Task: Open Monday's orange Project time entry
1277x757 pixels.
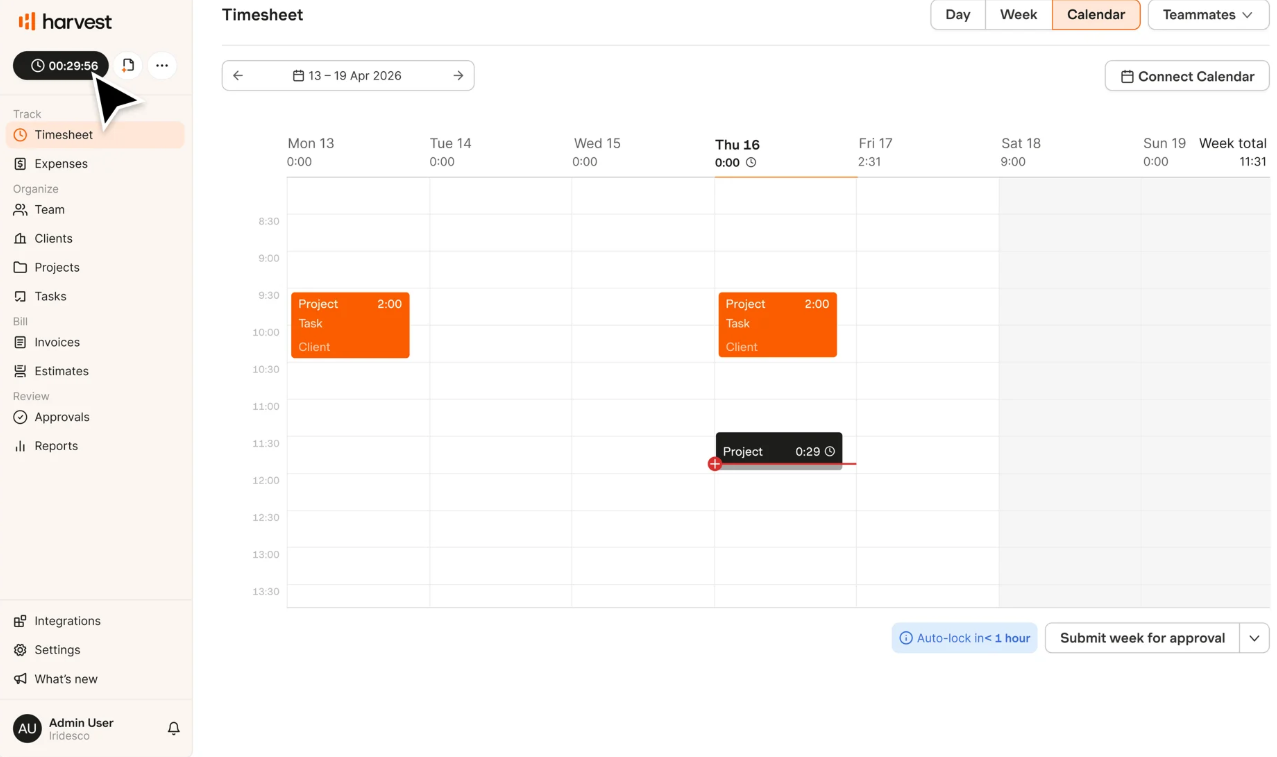Action: pos(350,325)
